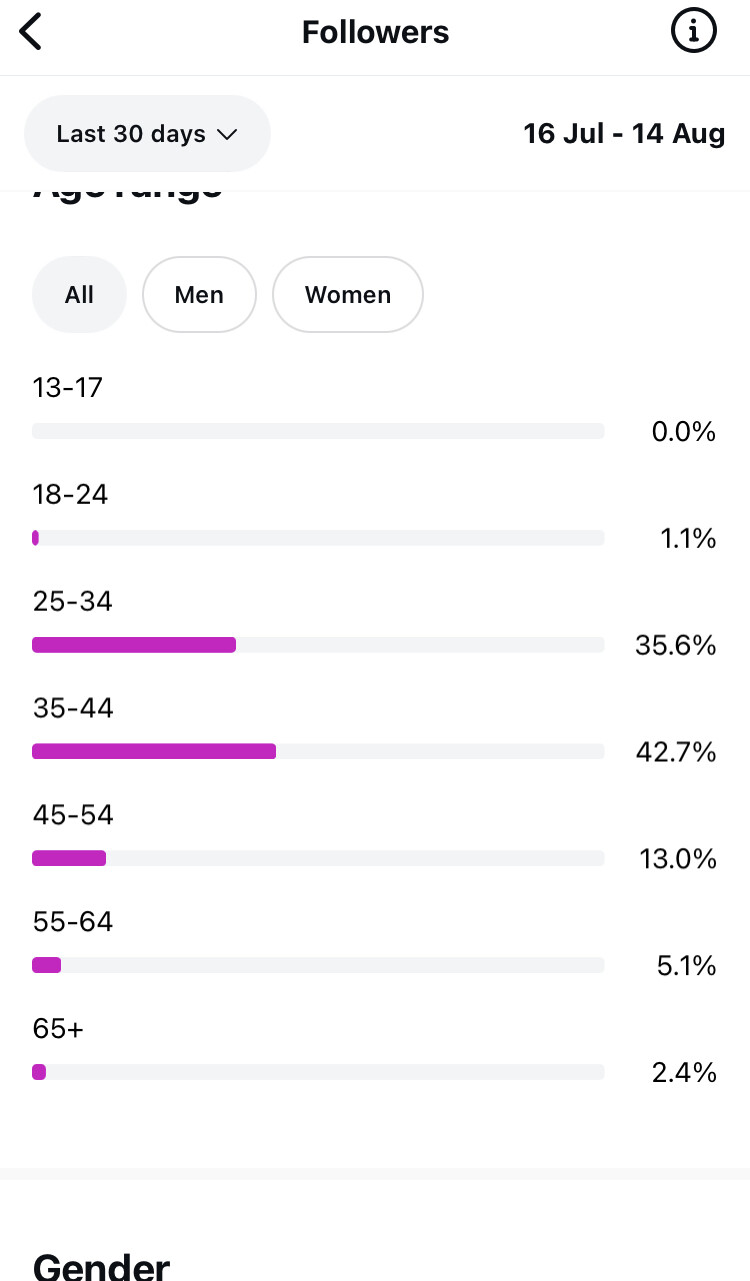This screenshot has width=750, height=1281.
Task: Tap the 65+ age bar
Action: 39,1072
